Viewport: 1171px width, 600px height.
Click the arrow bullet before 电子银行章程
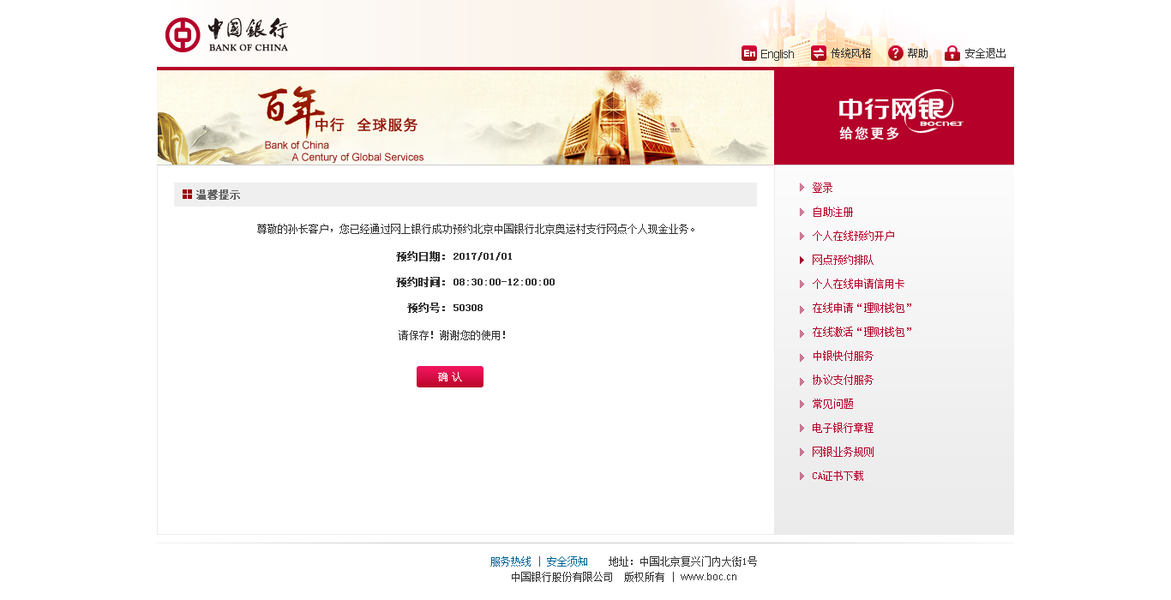[x=801, y=427]
